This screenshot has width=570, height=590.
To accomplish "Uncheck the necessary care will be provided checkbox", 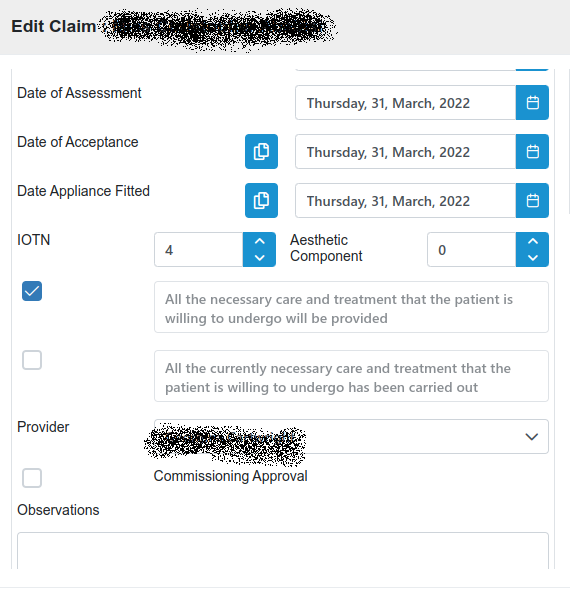I will [32, 291].
